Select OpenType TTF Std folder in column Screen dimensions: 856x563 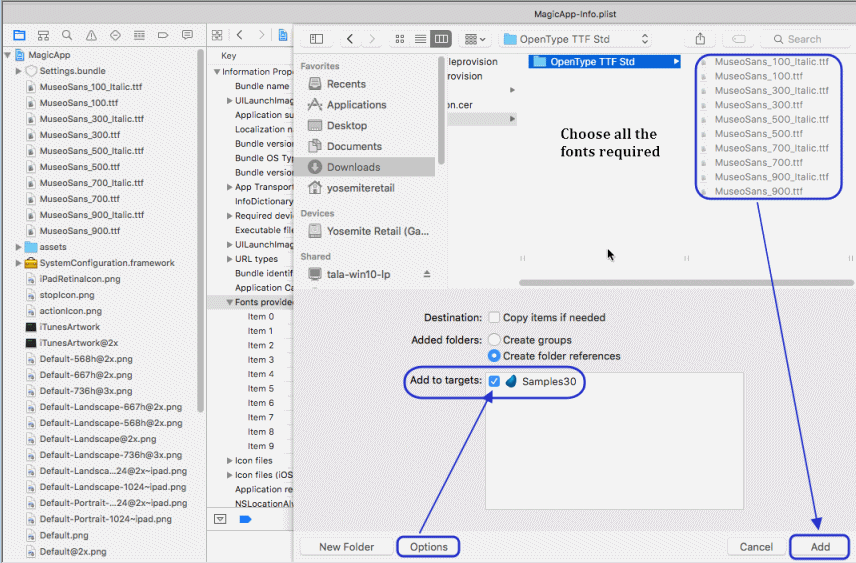point(605,62)
